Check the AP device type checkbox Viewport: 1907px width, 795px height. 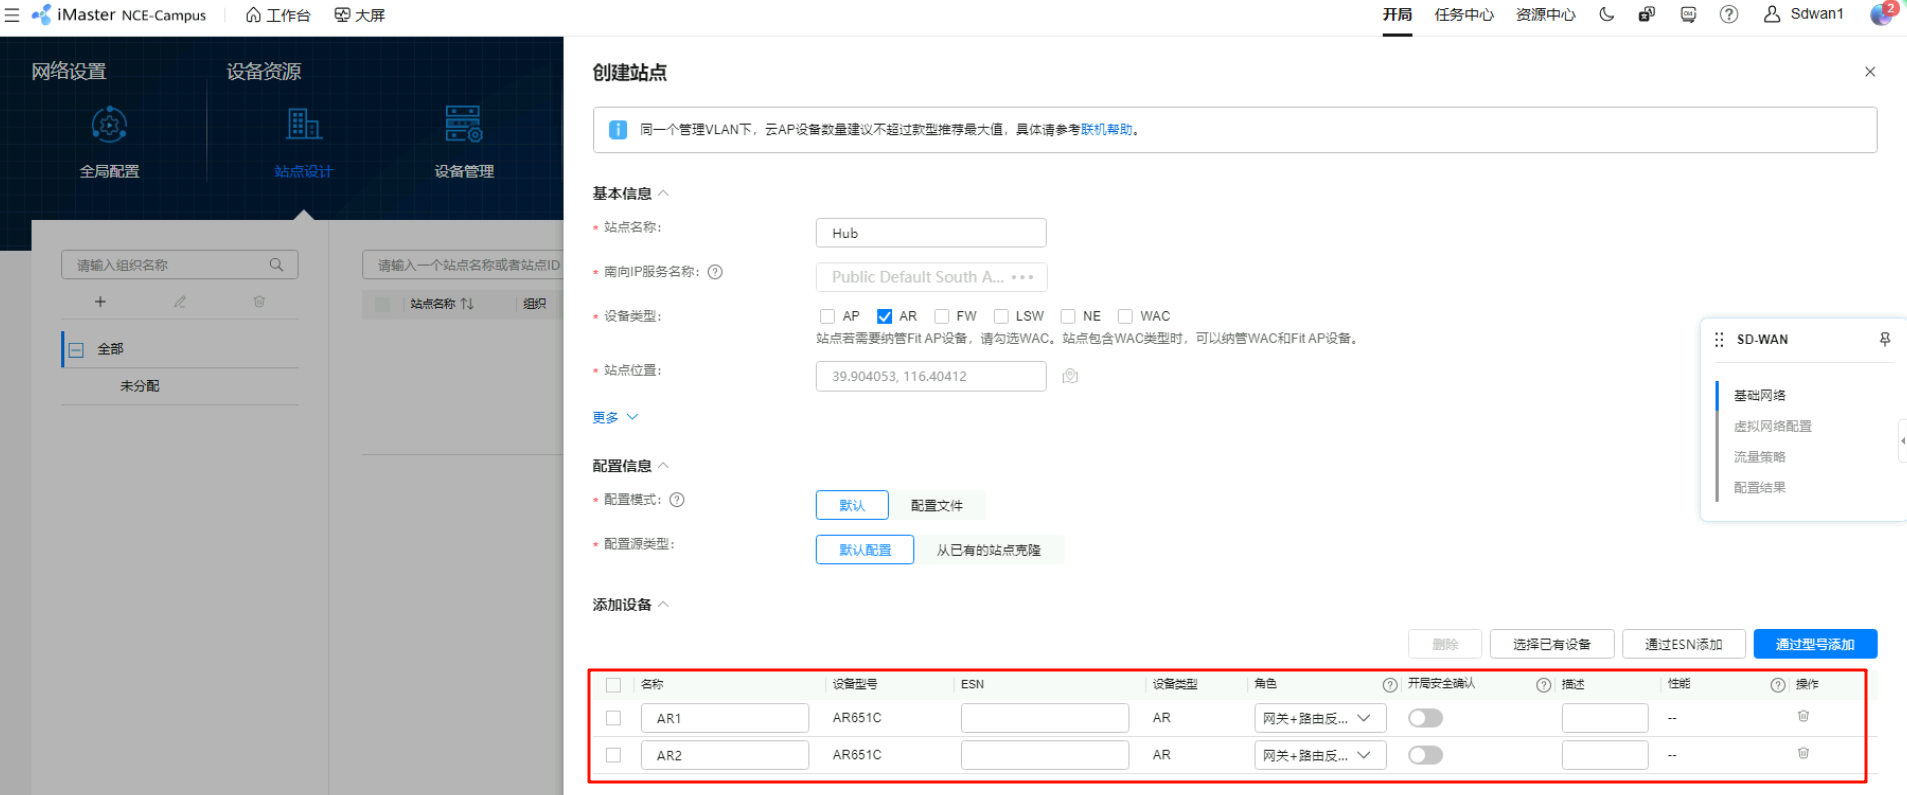[827, 316]
